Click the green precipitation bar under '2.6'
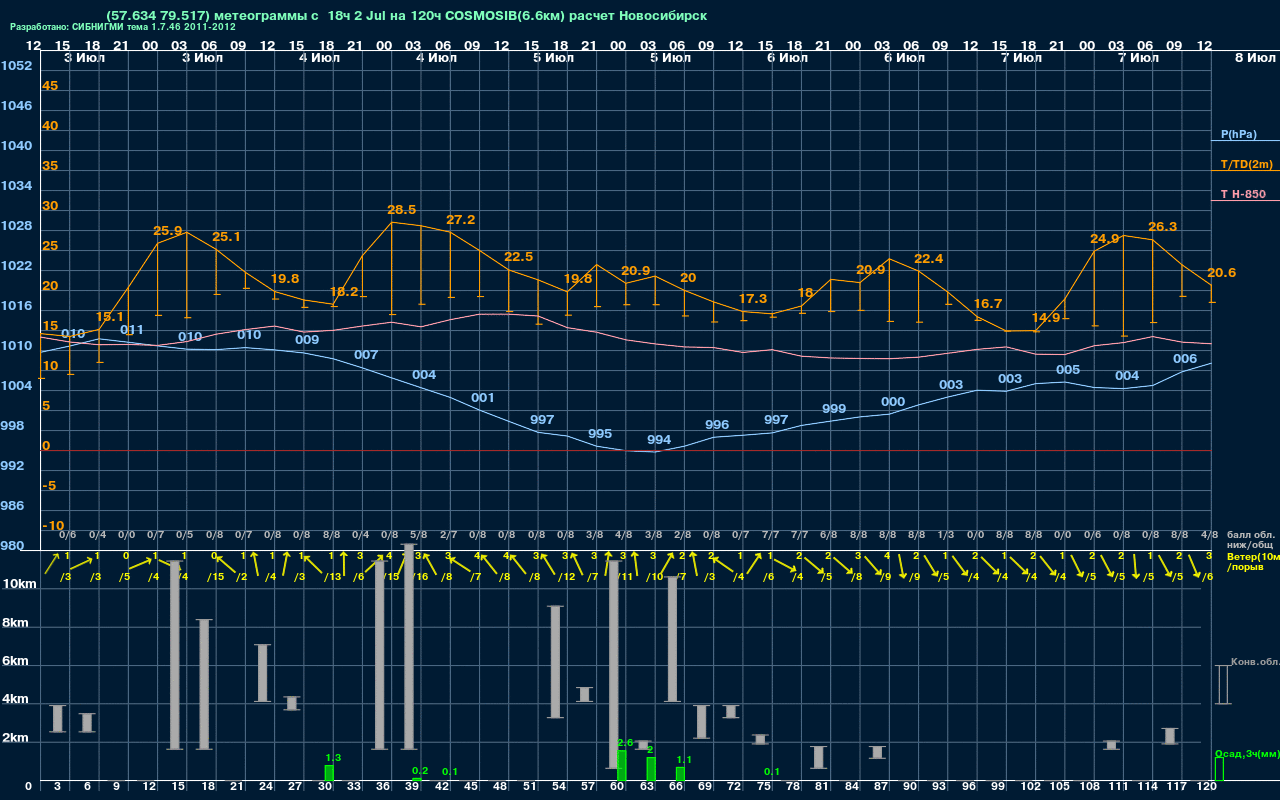Image resolution: width=1280 pixels, height=800 pixels. [x=622, y=765]
